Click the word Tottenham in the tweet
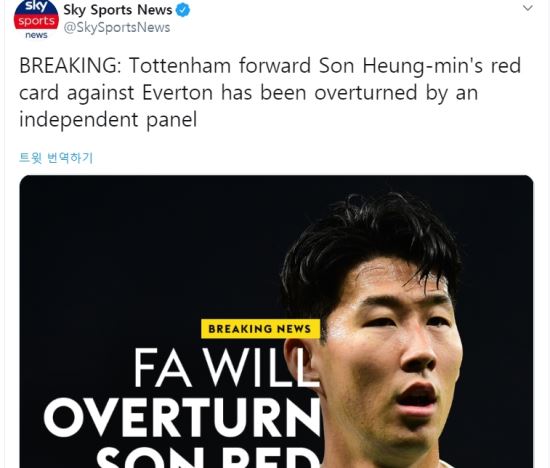This screenshot has width=550, height=468. point(180,66)
